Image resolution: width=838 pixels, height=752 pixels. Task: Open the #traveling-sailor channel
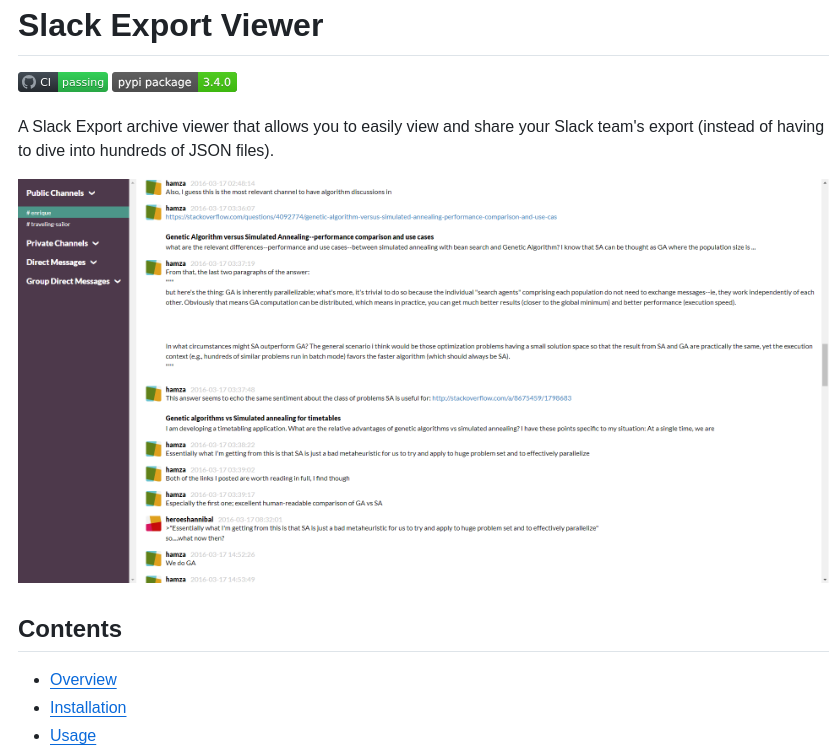48,224
